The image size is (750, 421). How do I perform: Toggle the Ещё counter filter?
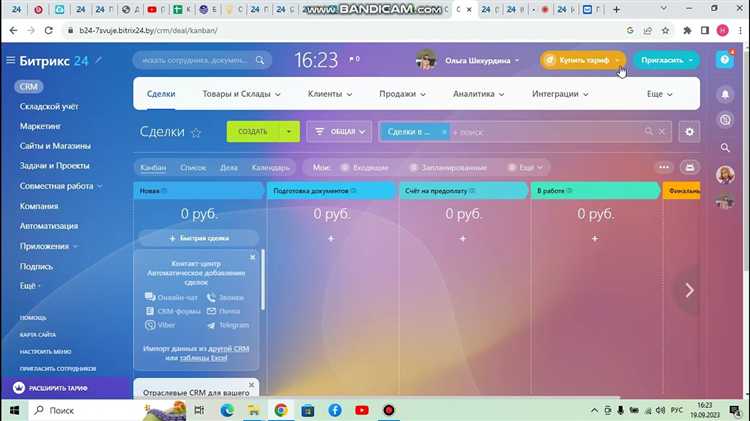click(x=525, y=167)
